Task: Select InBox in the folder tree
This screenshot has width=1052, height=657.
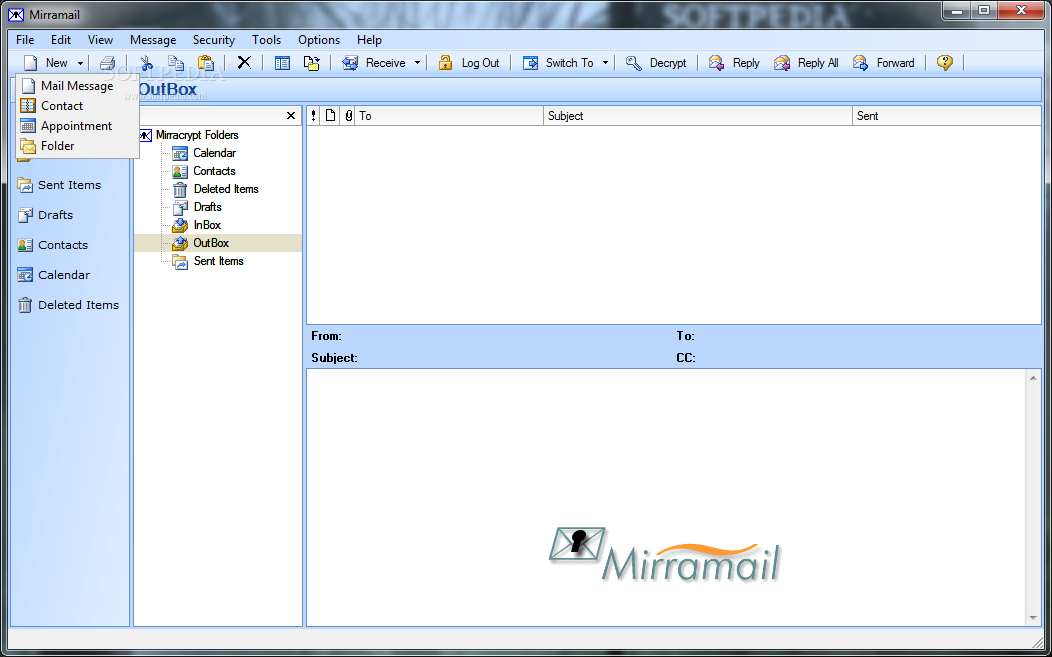Action: 207,225
